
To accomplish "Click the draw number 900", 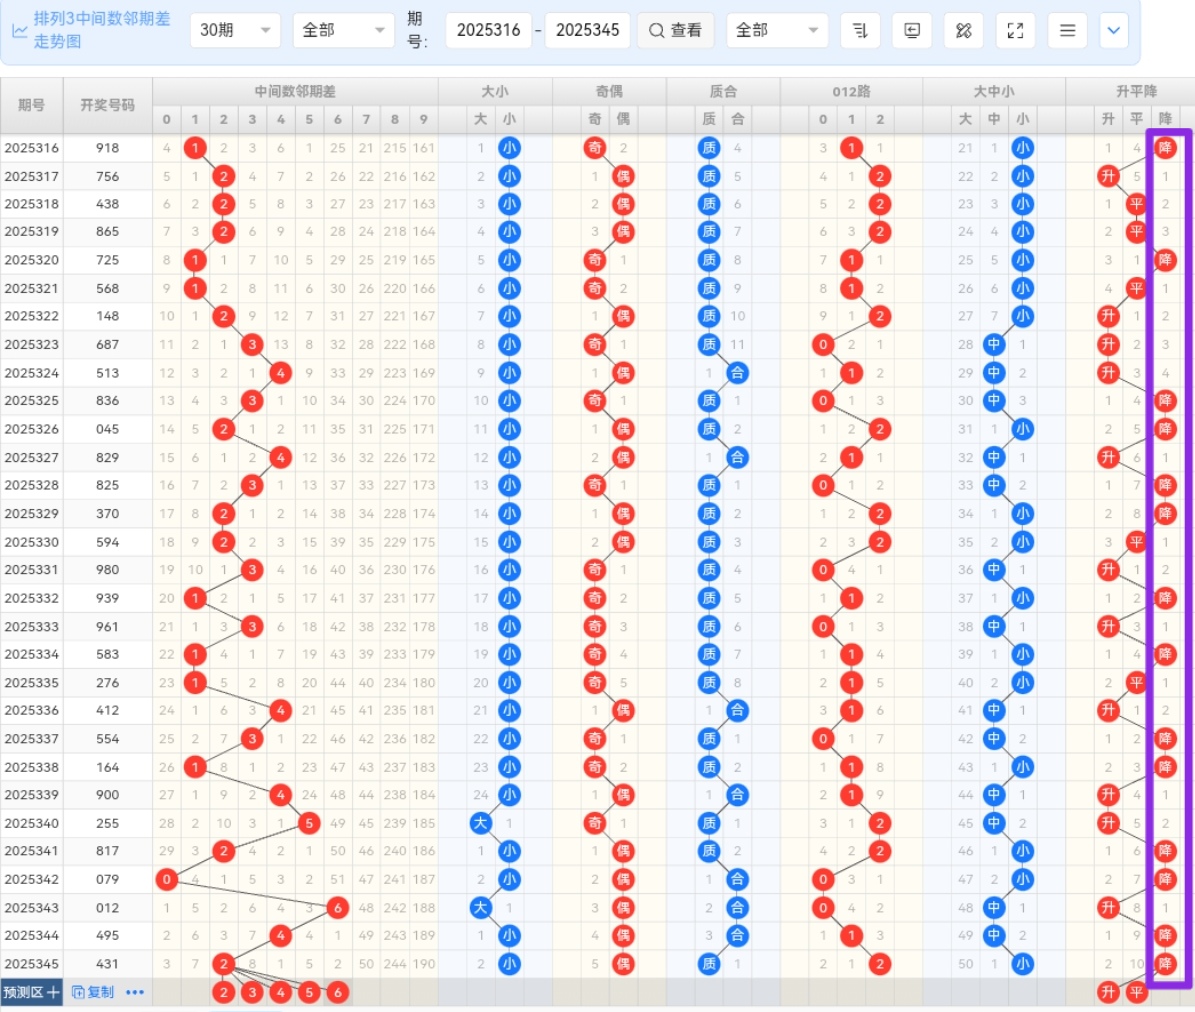I will tap(107, 795).
